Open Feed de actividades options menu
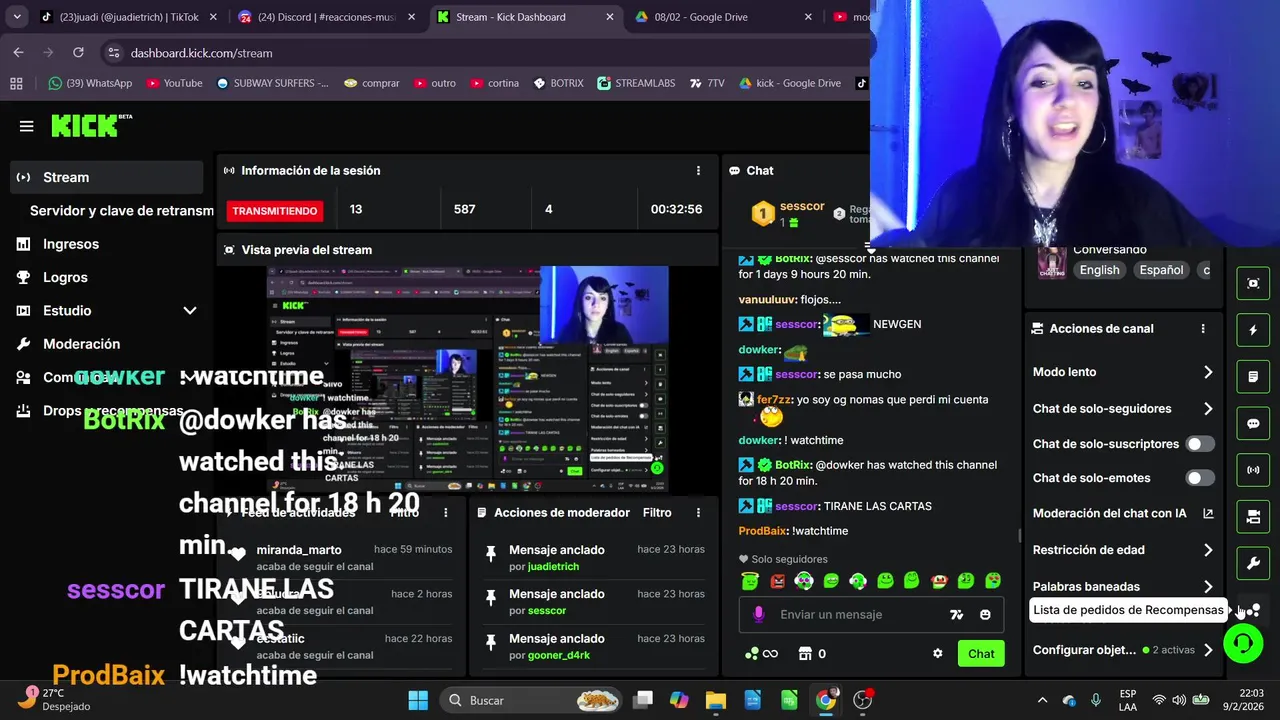Viewport: 1280px width, 720px height. point(446,513)
